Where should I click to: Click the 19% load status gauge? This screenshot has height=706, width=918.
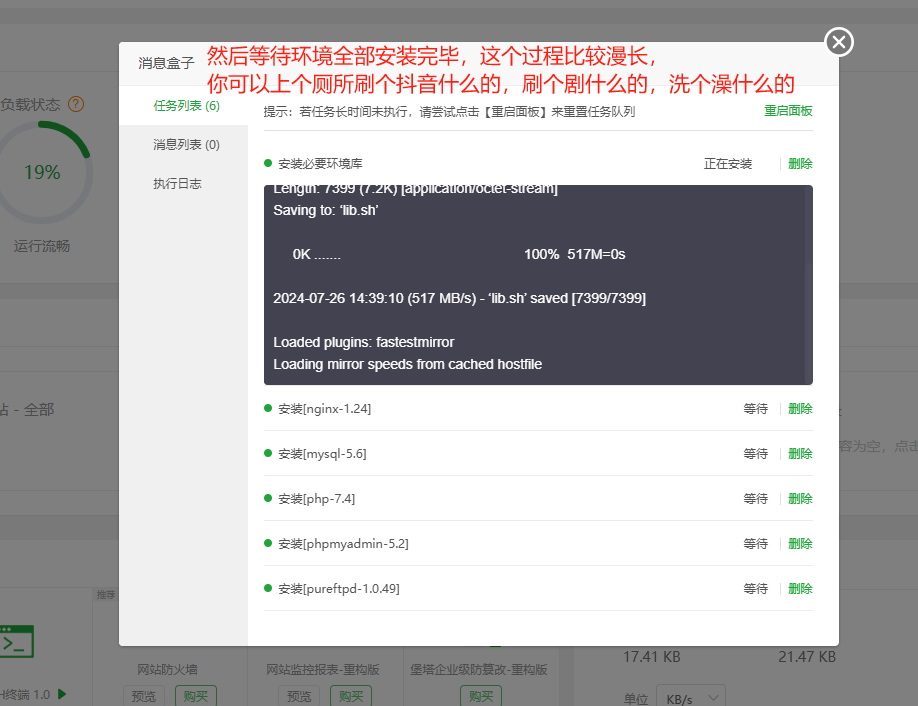42,172
